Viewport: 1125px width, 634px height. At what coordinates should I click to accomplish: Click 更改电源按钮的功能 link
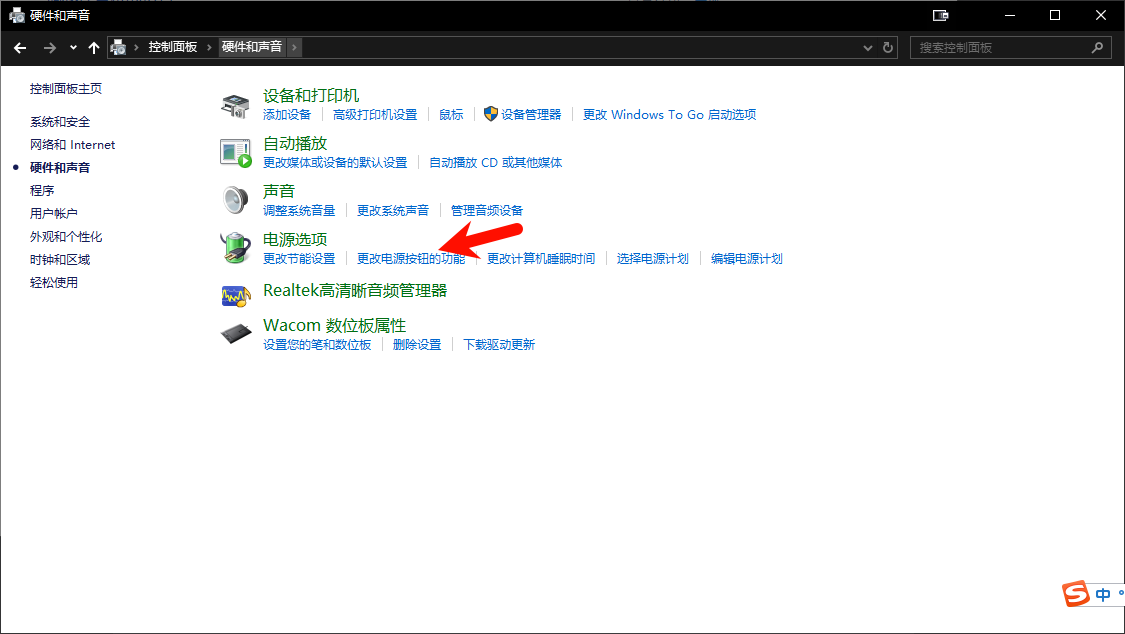pos(411,259)
